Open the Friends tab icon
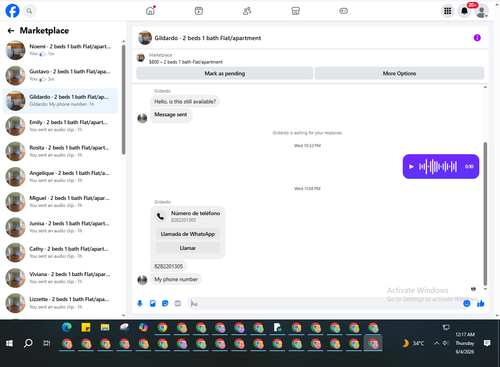This screenshot has width=500, height=367. pyautogui.click(x=247, y=11)
